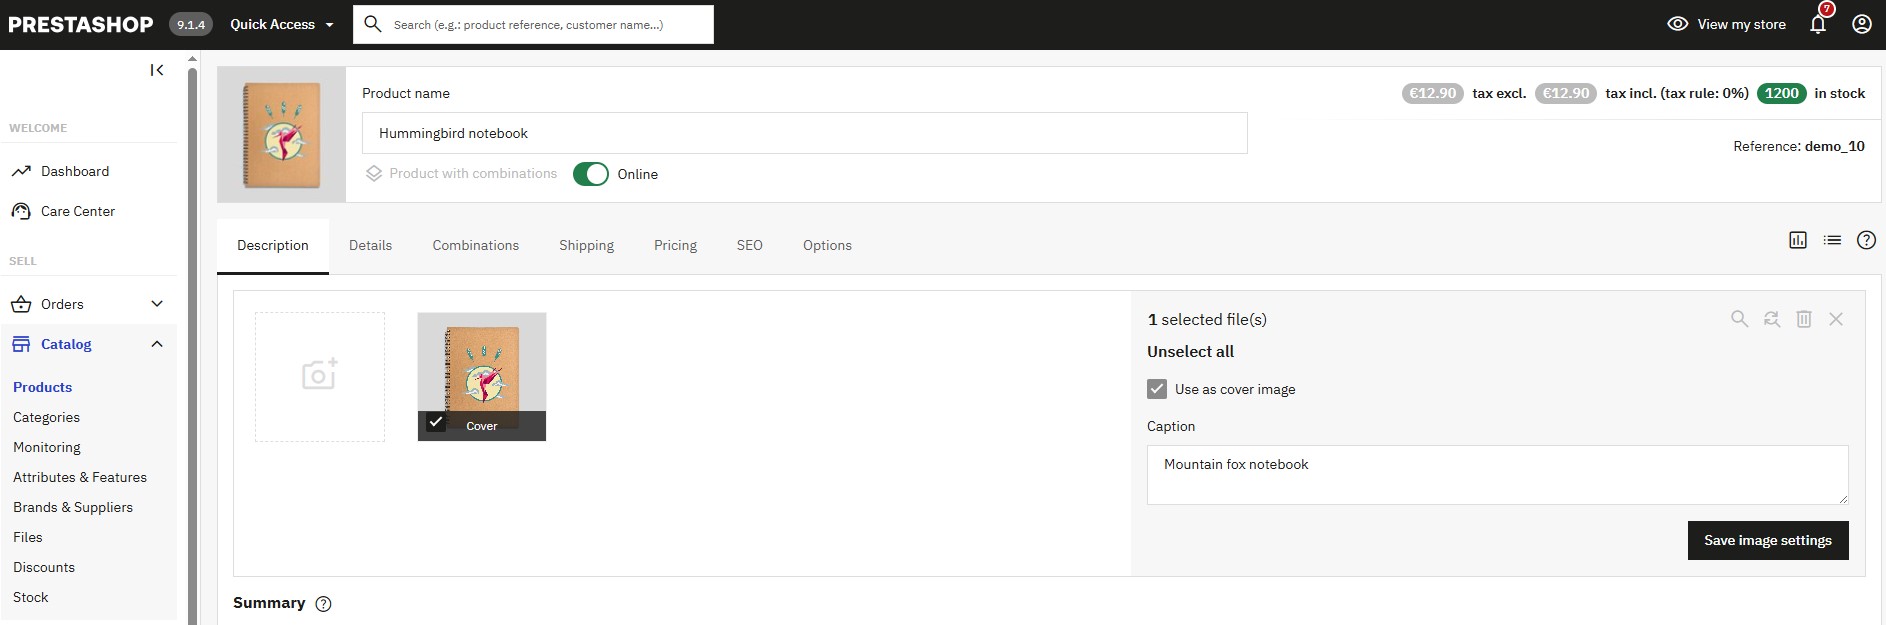Click the Caption text field

1497,475
